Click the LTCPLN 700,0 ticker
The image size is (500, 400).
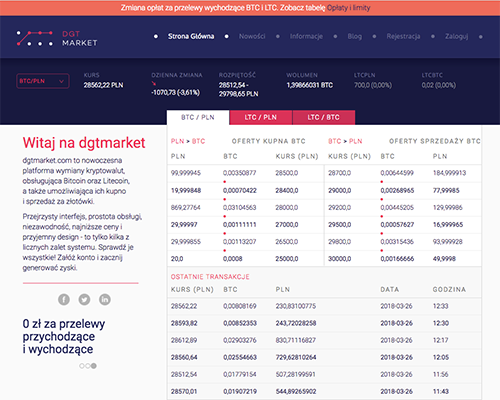click(373, 85)
